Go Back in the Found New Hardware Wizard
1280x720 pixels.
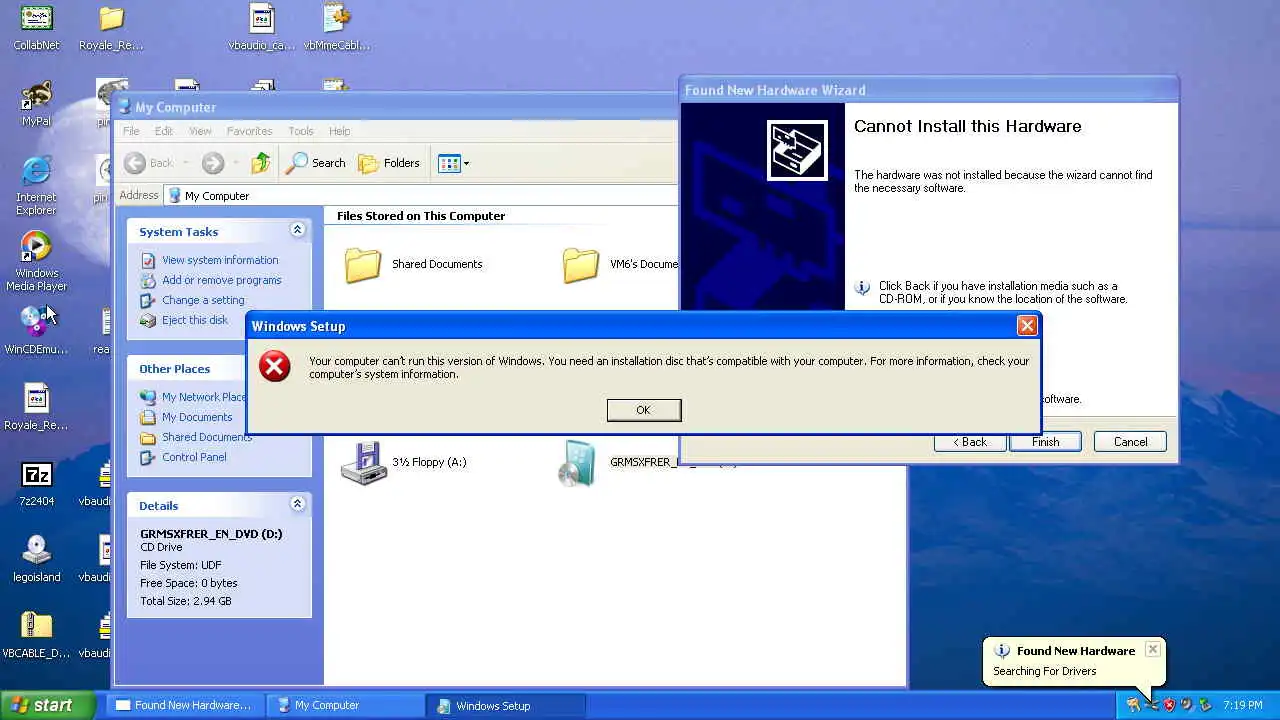tap(970, 442)
